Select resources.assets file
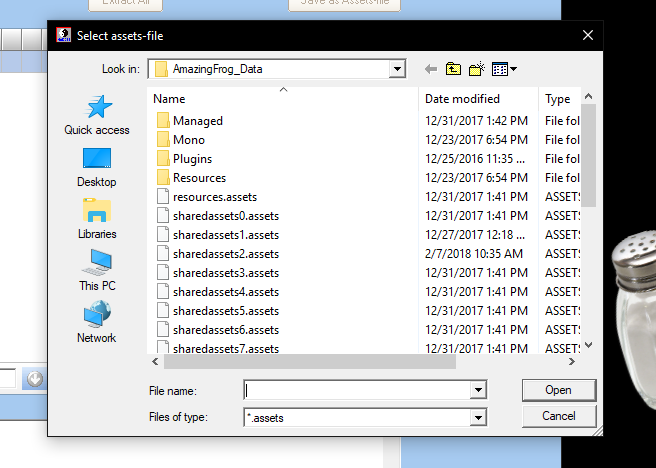The width and height of the screenshot is (656, 468). tap(215, 197)
